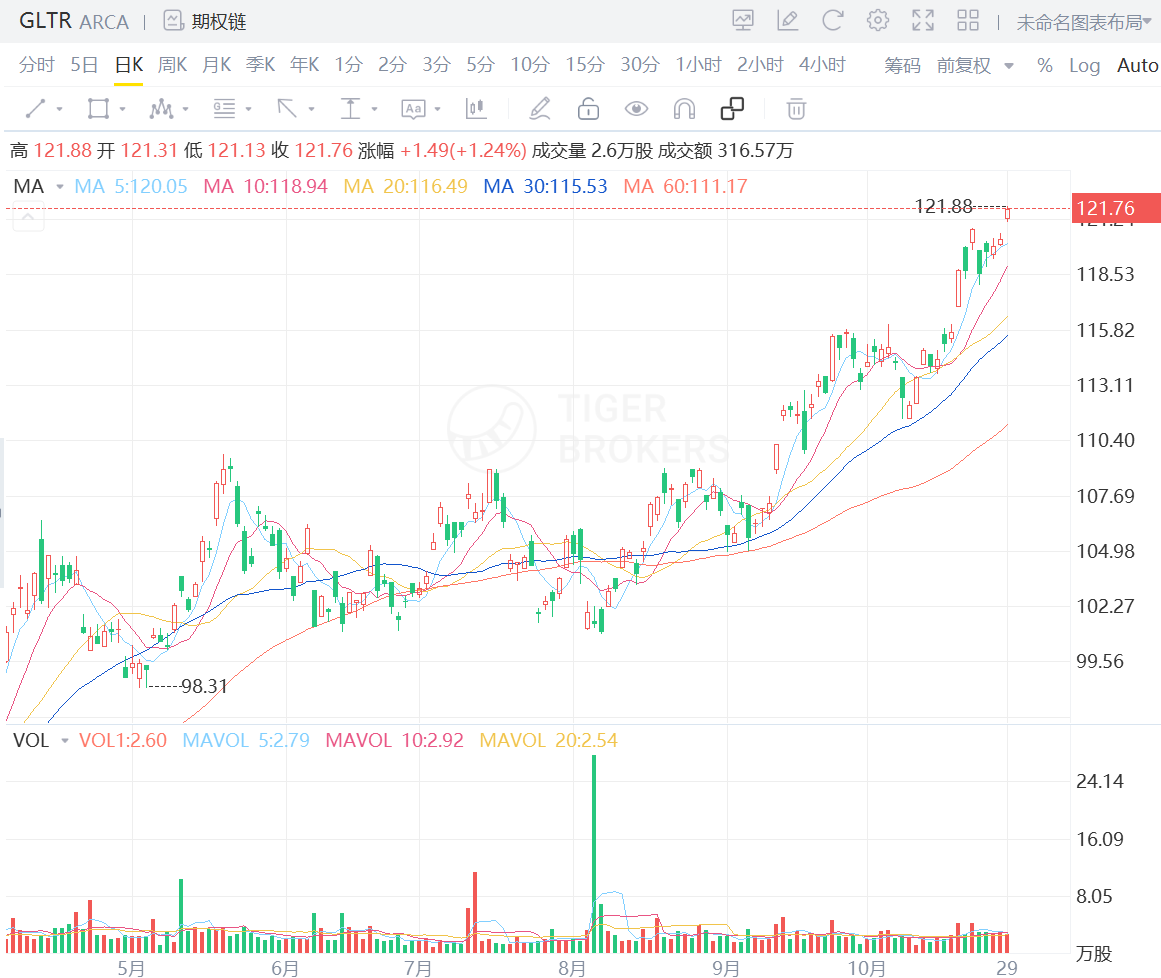1161x978 pixels.
Task: Click the text annotation tool icon
Action: (x=413, y=108)
